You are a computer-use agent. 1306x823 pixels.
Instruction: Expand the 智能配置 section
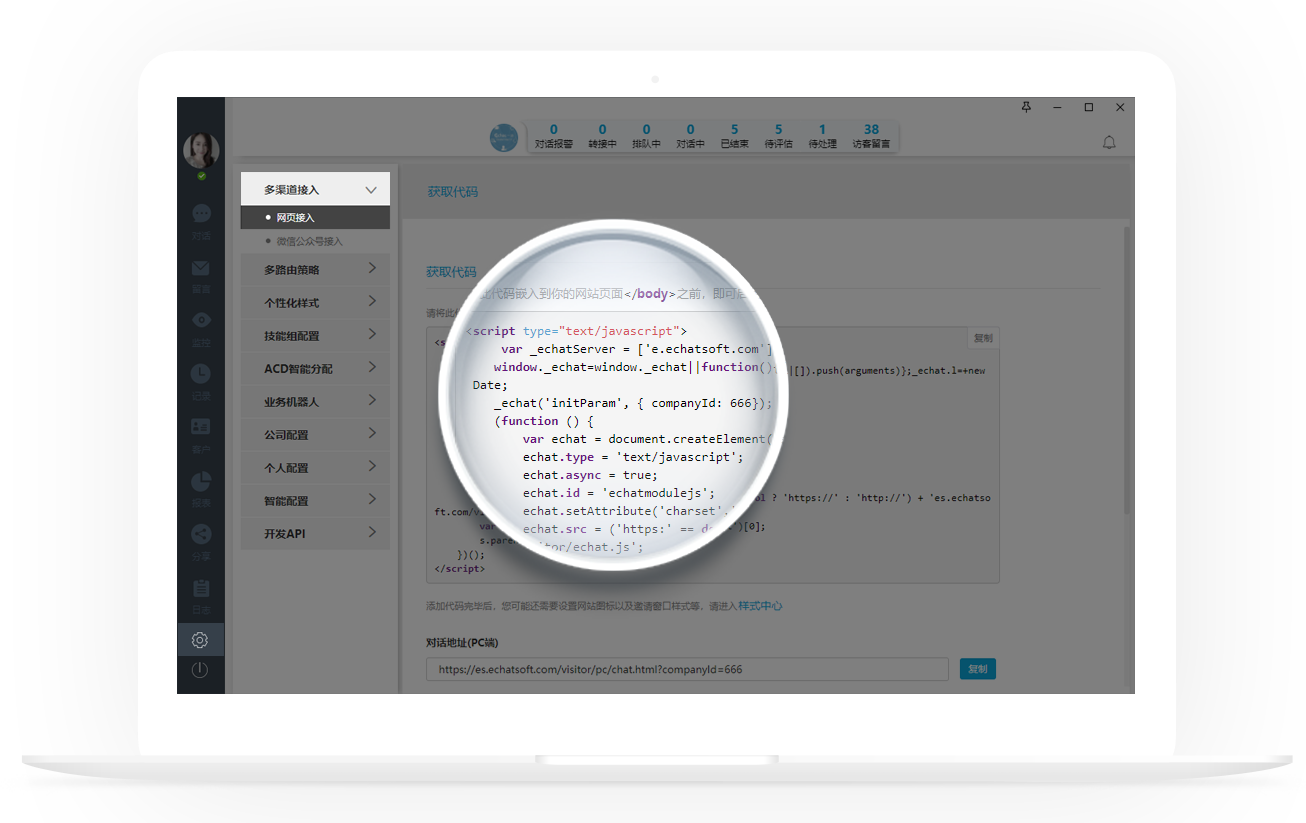[x=315, y=501]
